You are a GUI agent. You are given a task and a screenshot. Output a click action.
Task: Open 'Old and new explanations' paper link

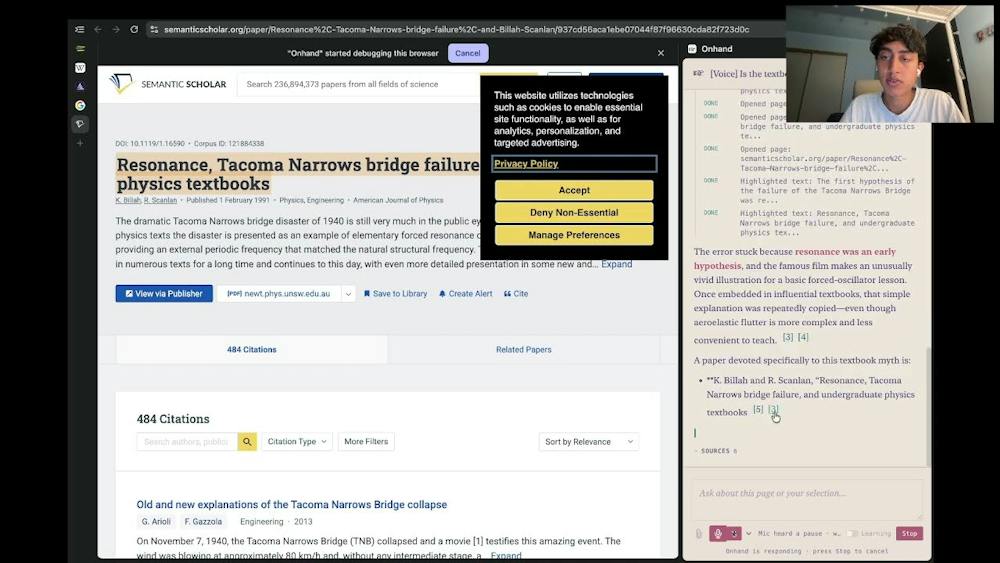tap(291, 504)
